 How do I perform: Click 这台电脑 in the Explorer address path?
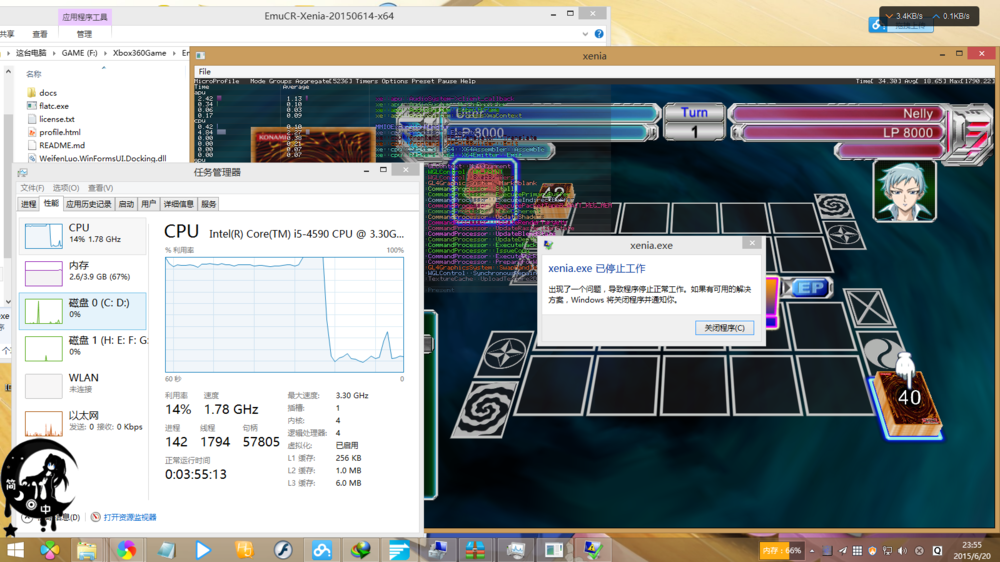coord(31,53)
